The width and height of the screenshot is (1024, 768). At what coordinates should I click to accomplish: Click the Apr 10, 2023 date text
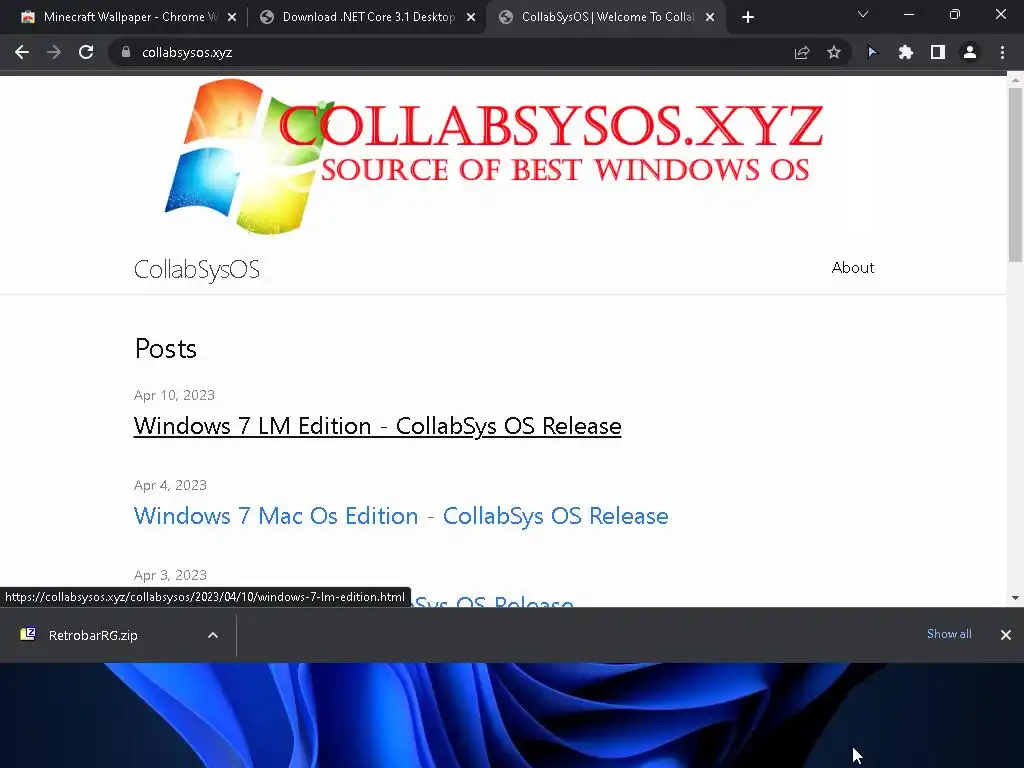point(174,395)
